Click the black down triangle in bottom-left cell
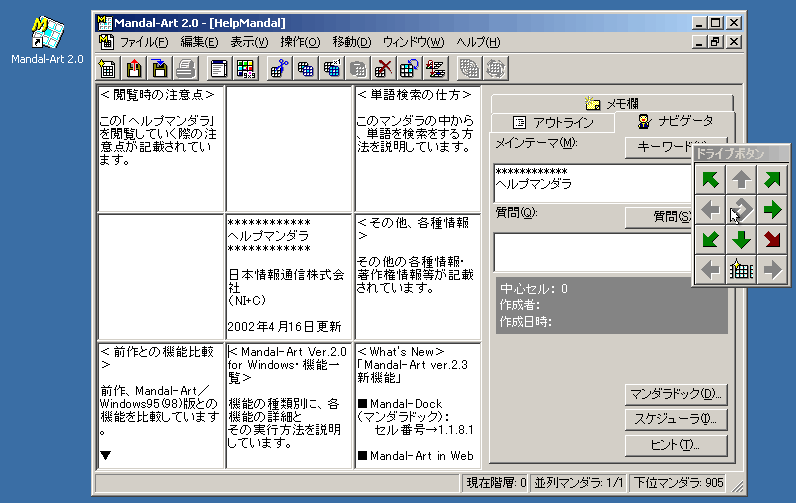Image resolution: width=796 pixels, height=503 pixels. click(x=106, y=455)
